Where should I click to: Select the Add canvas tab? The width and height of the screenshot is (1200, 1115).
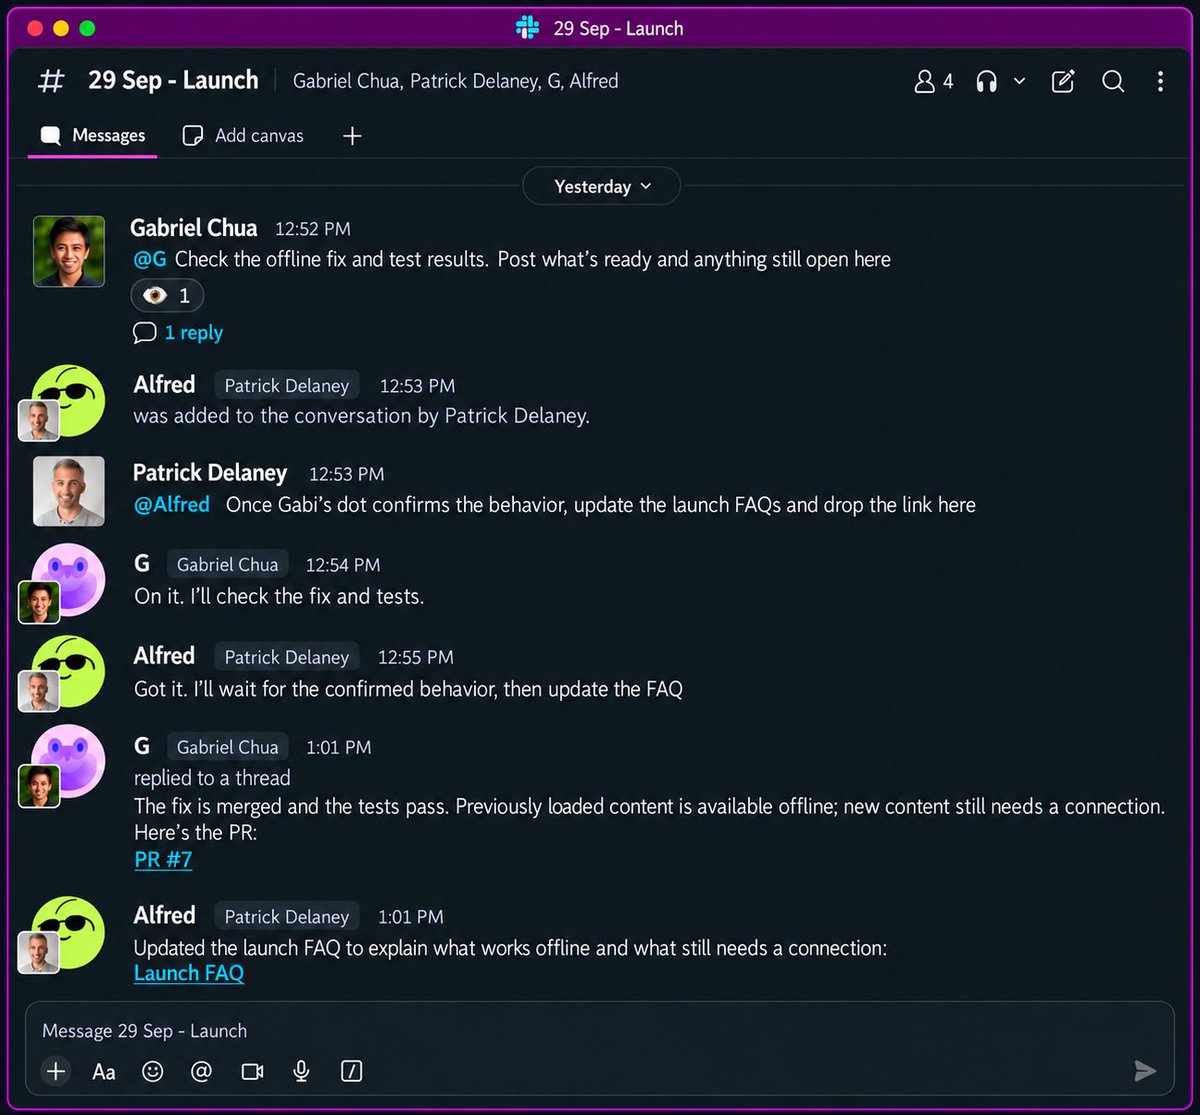(243, 135)
